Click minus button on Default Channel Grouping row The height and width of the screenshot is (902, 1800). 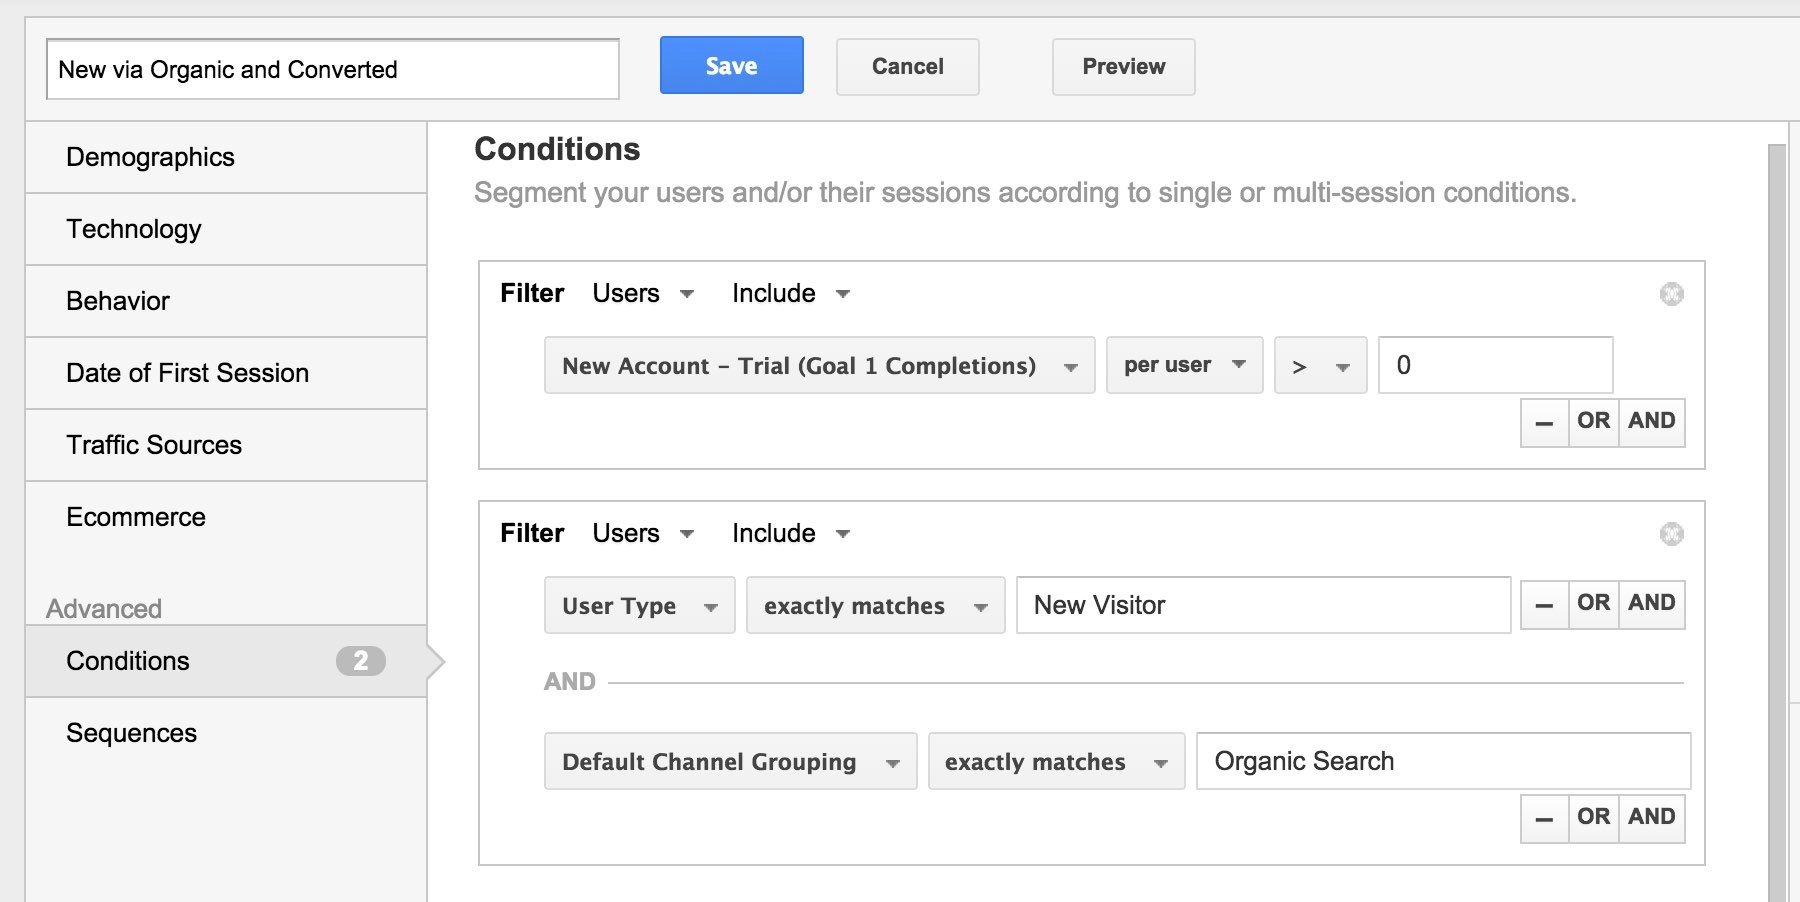[x=1544, y=818]
